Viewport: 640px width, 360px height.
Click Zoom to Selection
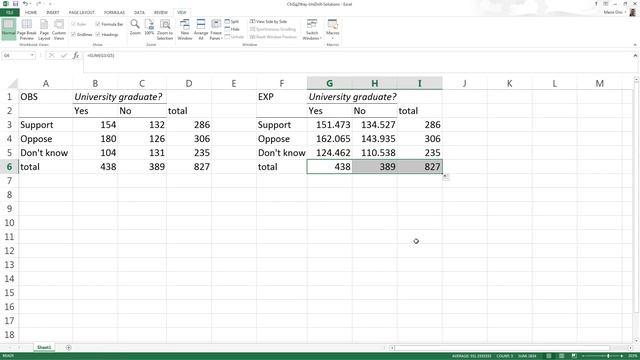(x=165, y=29)
